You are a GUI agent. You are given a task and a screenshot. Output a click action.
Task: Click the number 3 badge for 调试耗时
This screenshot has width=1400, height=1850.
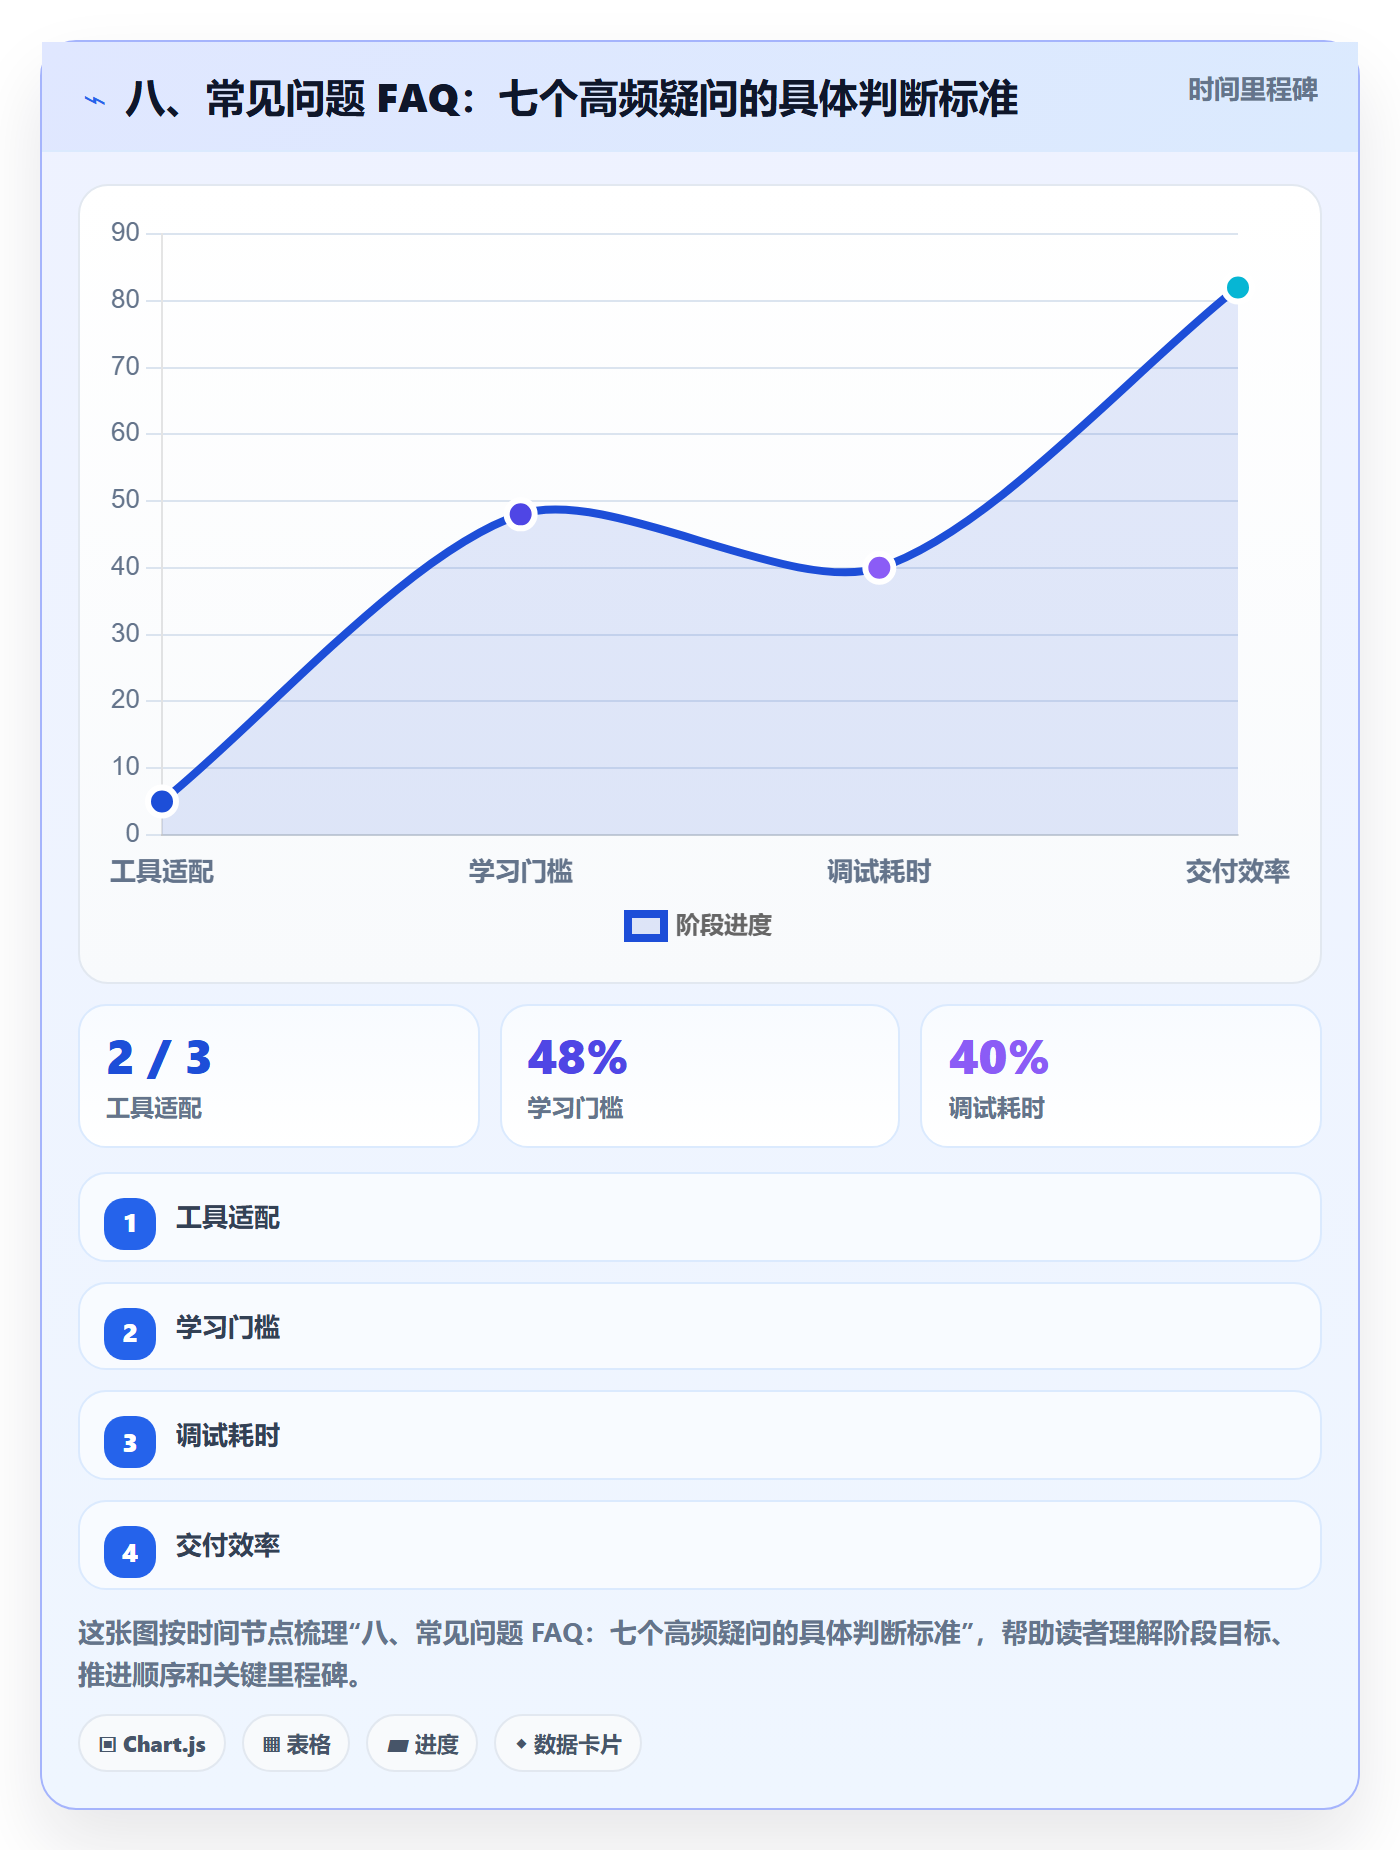pyautogui.click(x=130, y=1442)
